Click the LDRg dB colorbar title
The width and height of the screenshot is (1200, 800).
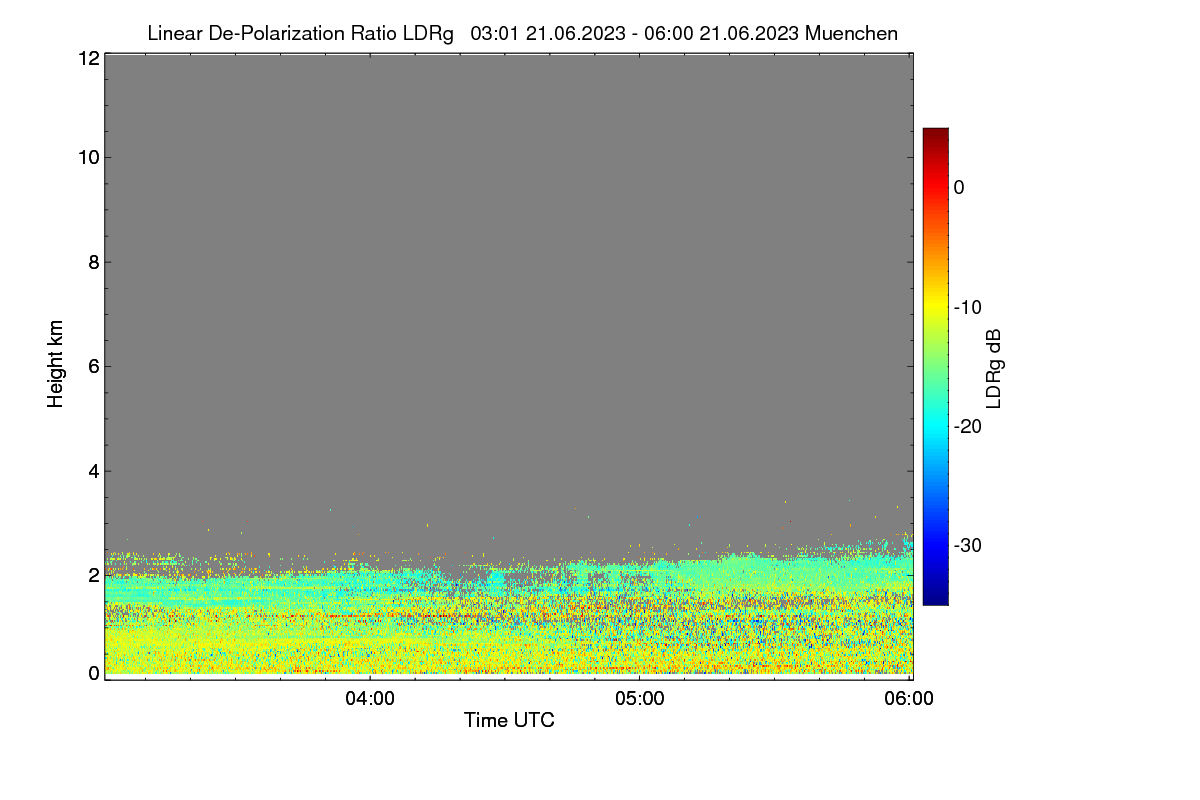[x=993, y=368]
